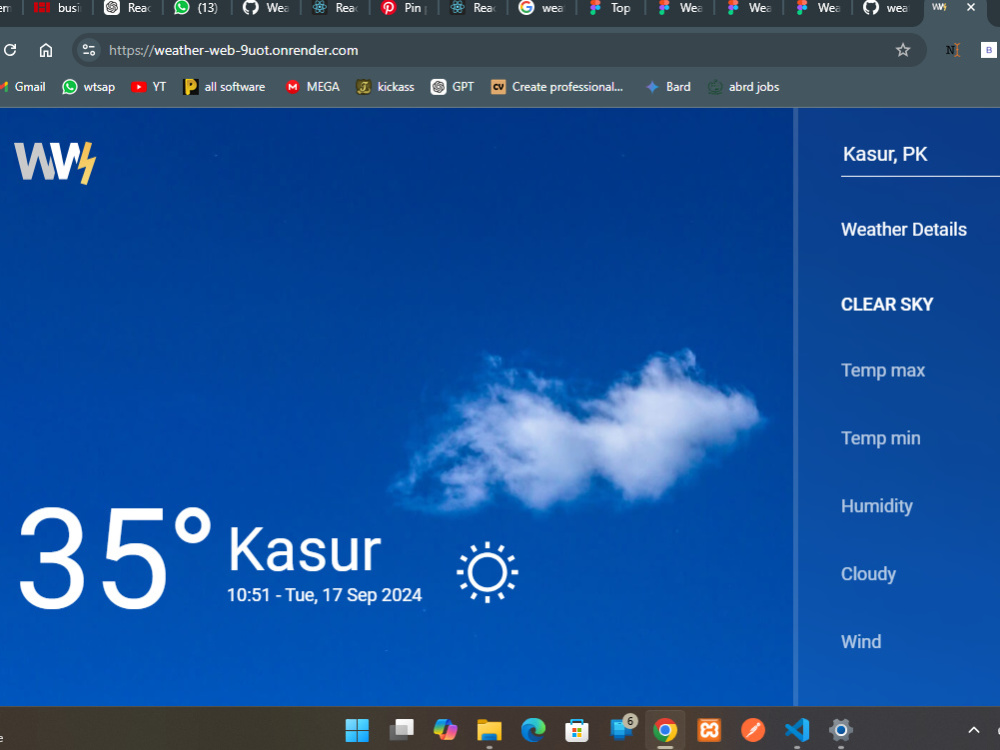
Task: Open the YT YouTube bookmark
Action: click(x=148, y=87)
